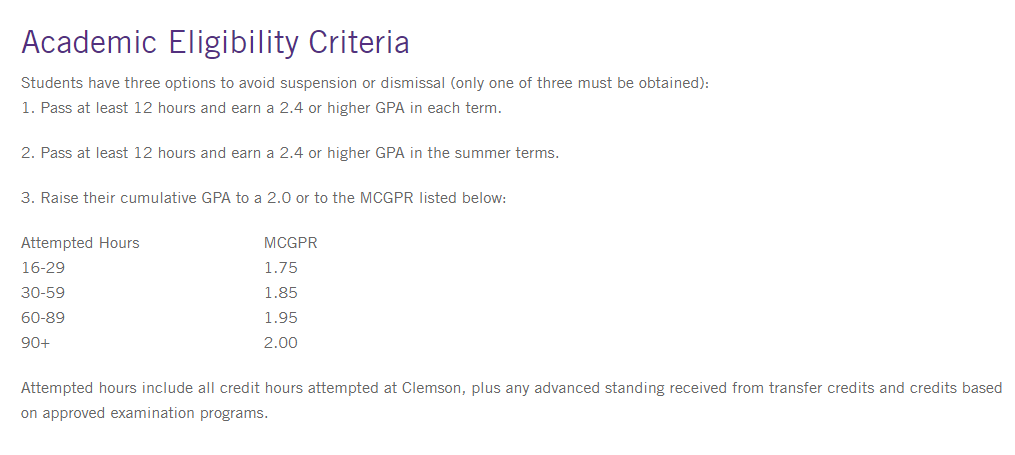Click the 1.95 MCGPR value
Image resolution: width=1015 pixels, height=455 pixels.
click(x=281, y=318)
